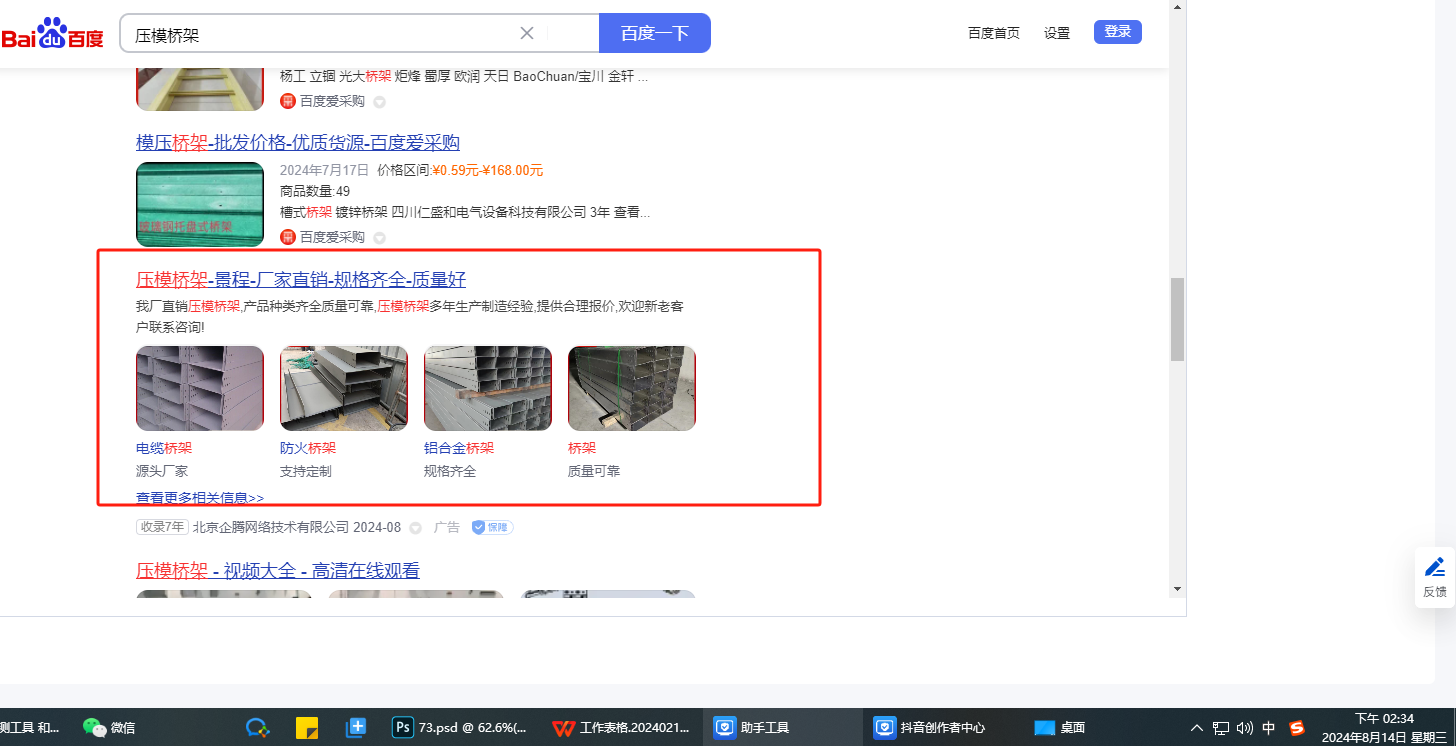The image size is (1456, 746).
Task: Click the 收录7年 badge
Action: pos(162,527)
